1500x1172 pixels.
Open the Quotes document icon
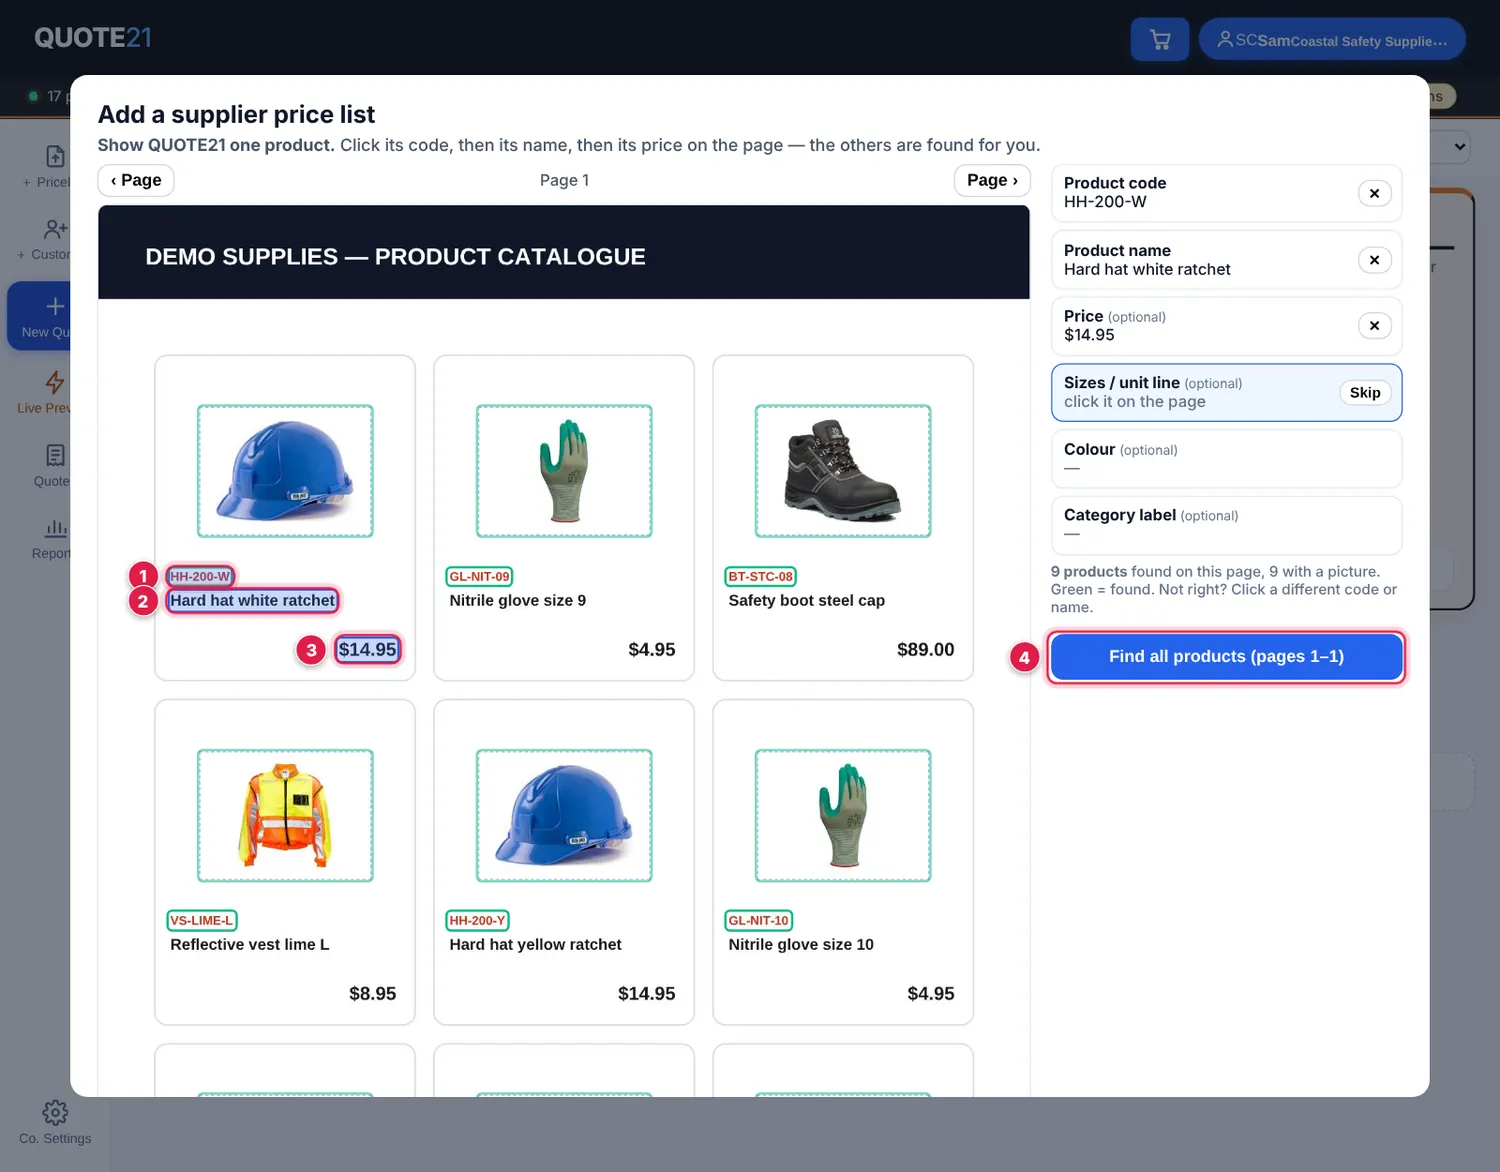[x=55, y=455]
